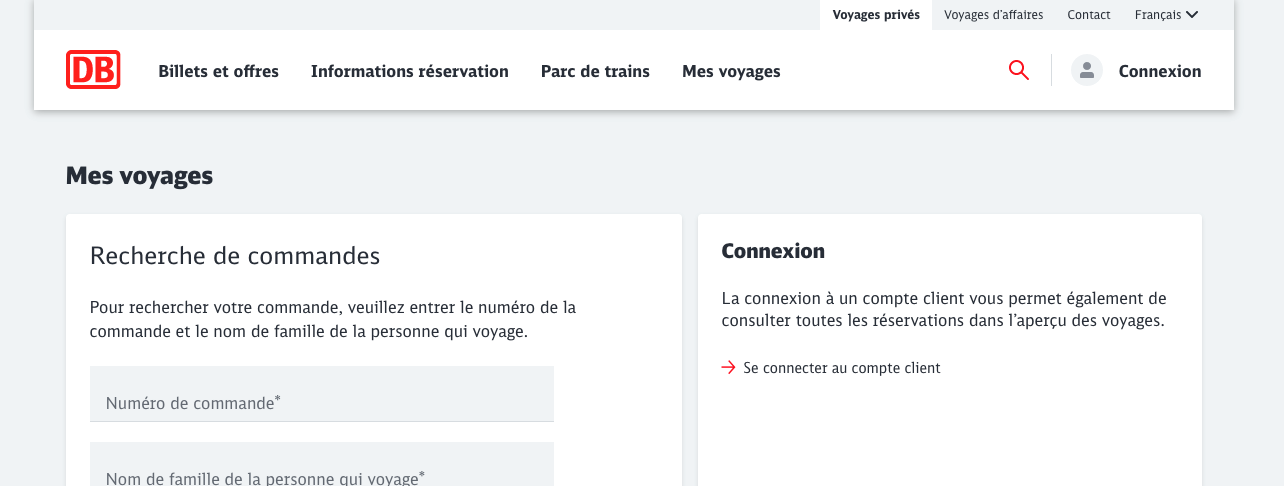Go to Mes voyages in the navigation bar
The image size is (1284, 486).
pos(731,71)
